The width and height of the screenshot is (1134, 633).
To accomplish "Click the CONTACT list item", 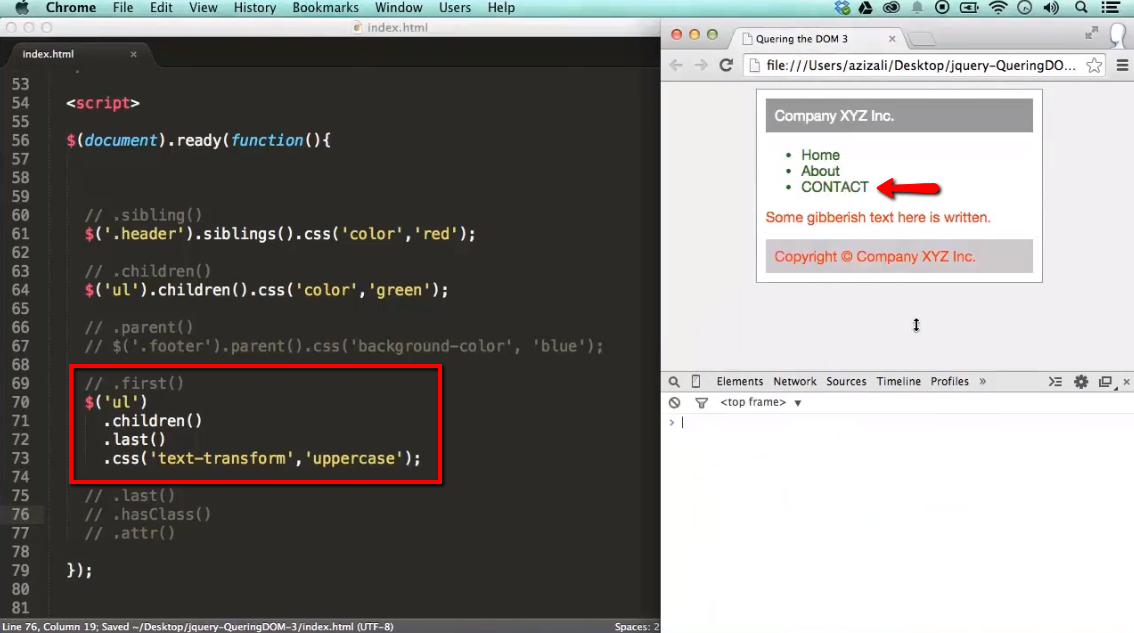I will click(835, 187).
